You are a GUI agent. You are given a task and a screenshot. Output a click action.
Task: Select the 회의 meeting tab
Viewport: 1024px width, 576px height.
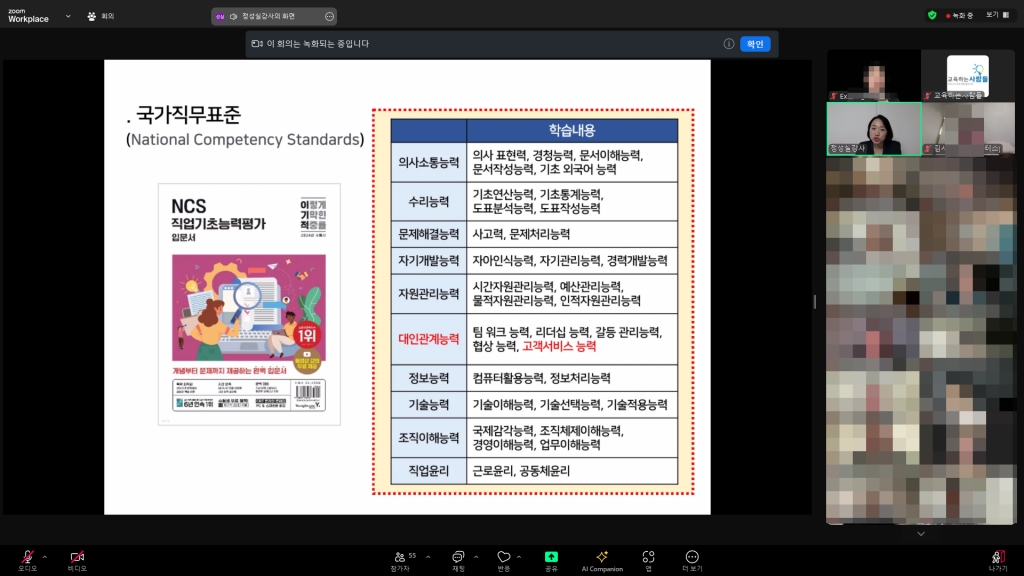(101, 16)
